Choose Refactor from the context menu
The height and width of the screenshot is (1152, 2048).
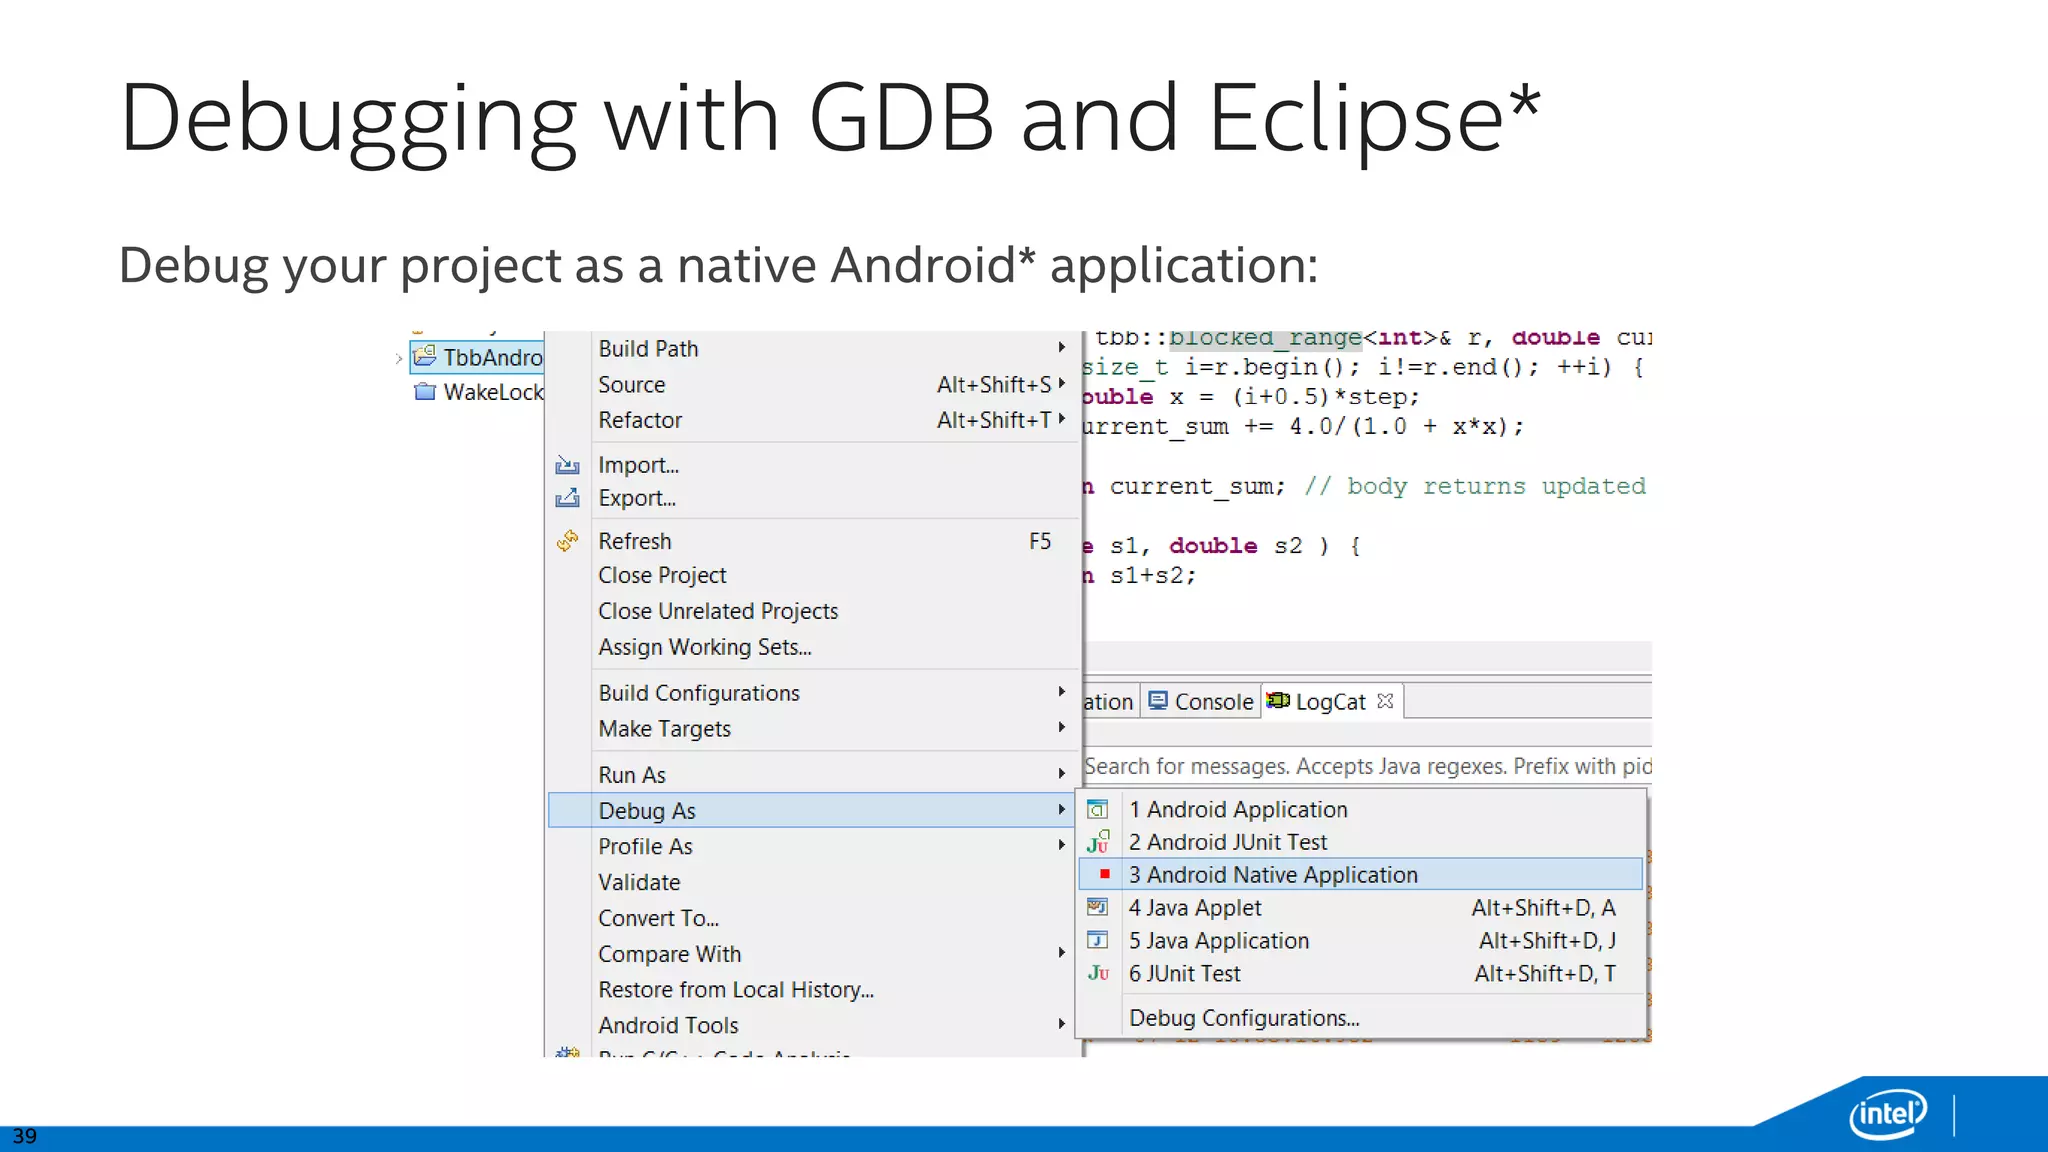pos(812,420)
